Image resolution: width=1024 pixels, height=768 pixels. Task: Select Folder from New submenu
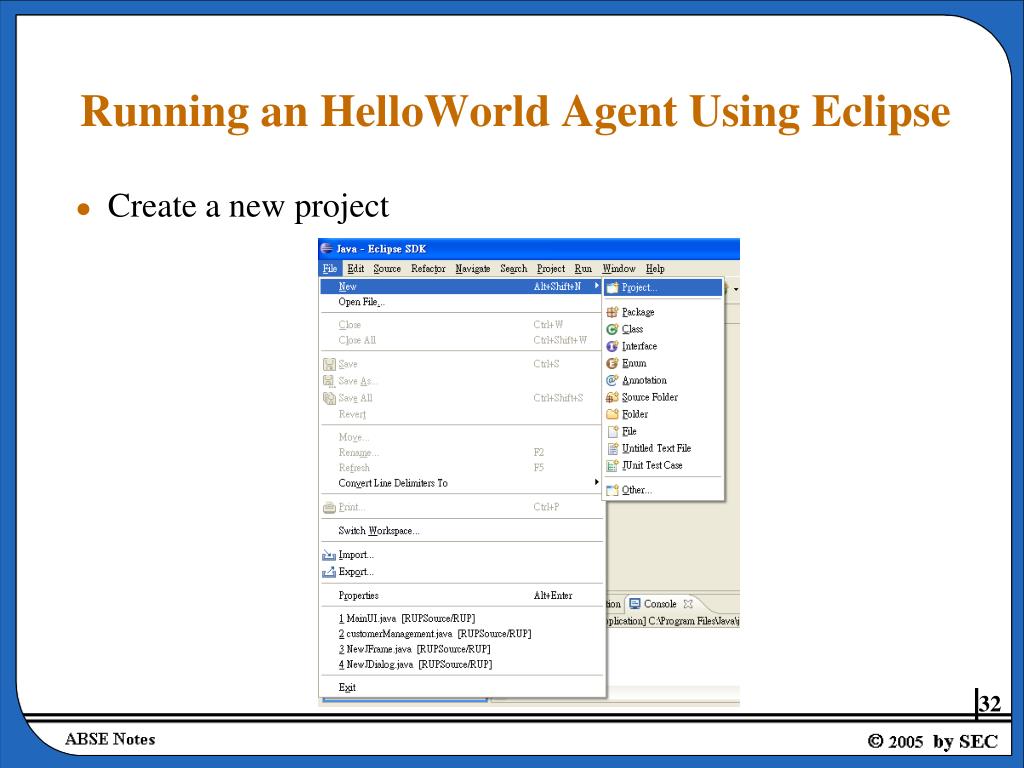[663, 414]
